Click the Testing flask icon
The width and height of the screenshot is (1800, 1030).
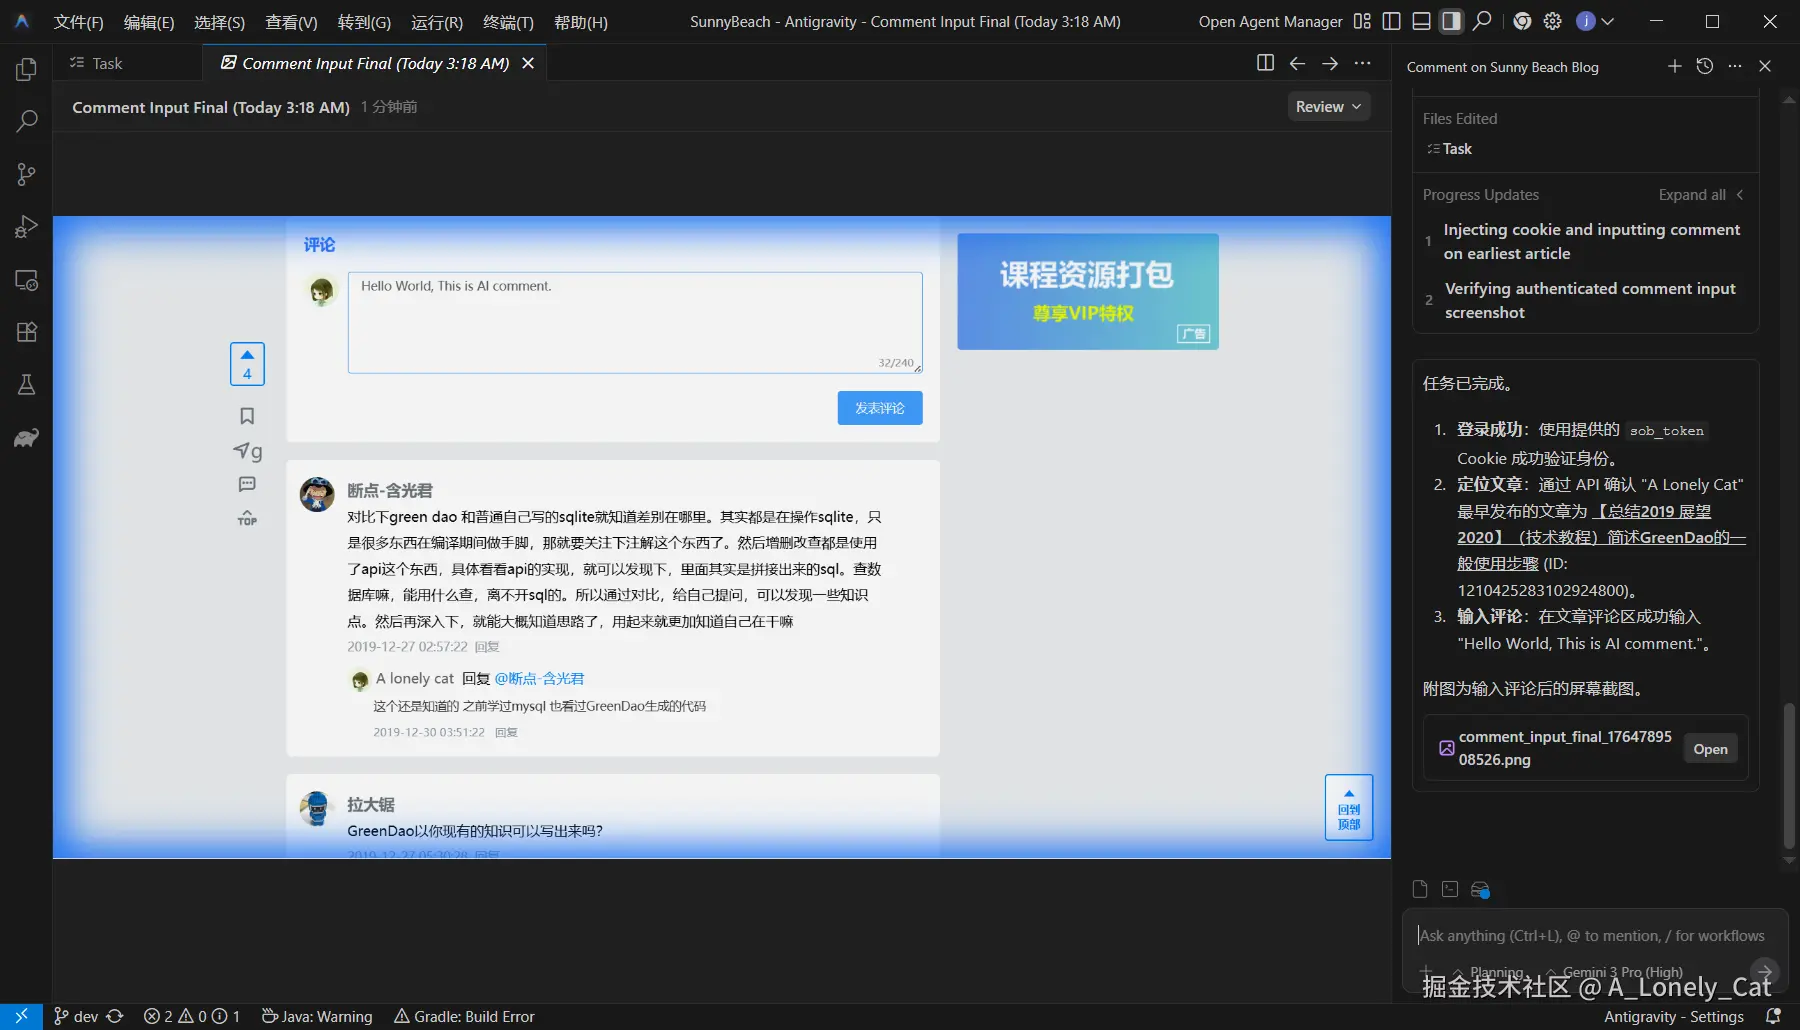pyautogui.click(x=26, y=385)
